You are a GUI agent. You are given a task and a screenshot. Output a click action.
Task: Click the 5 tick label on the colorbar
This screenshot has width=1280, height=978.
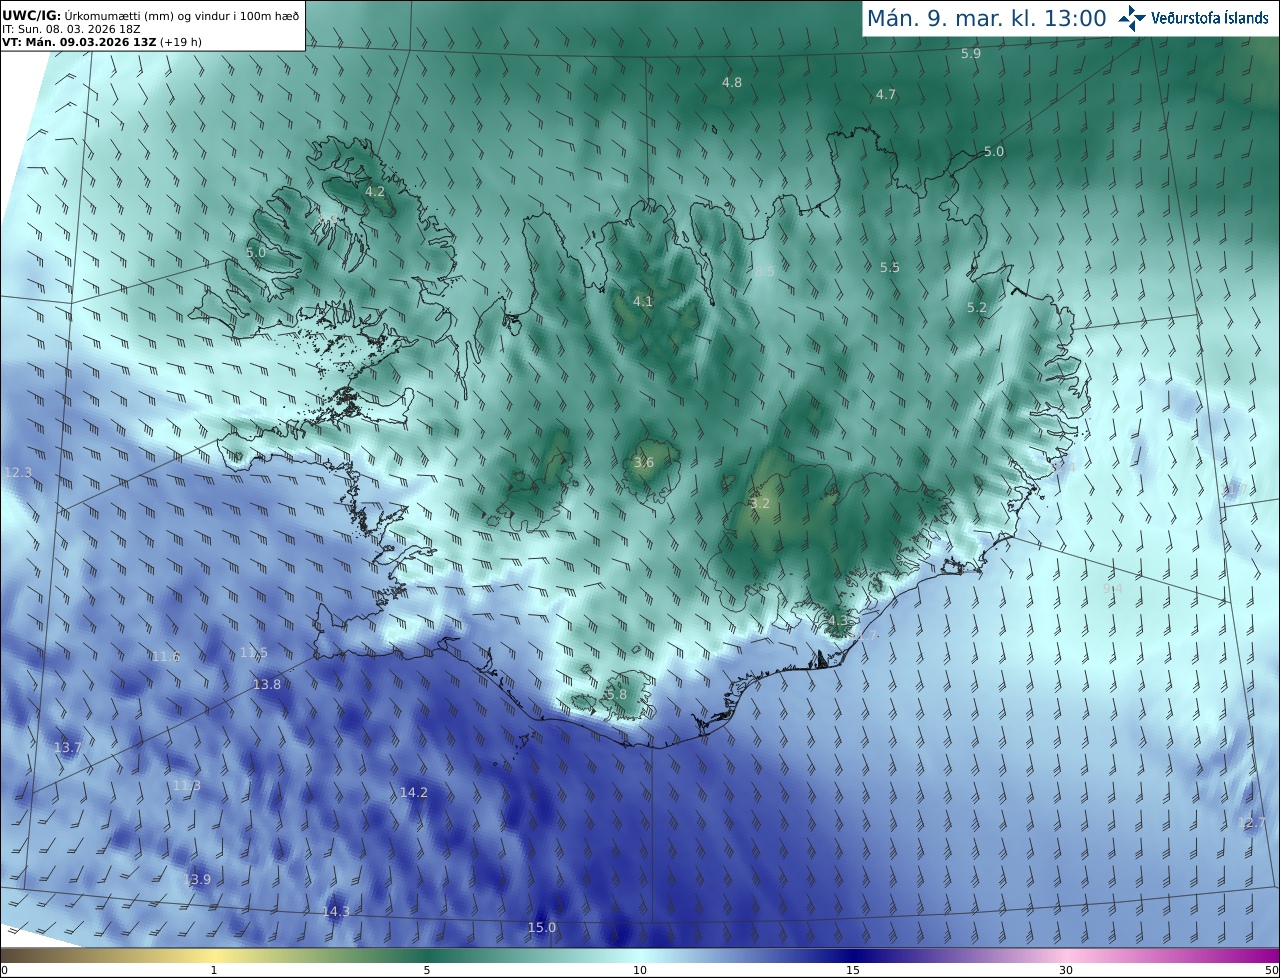427,970
